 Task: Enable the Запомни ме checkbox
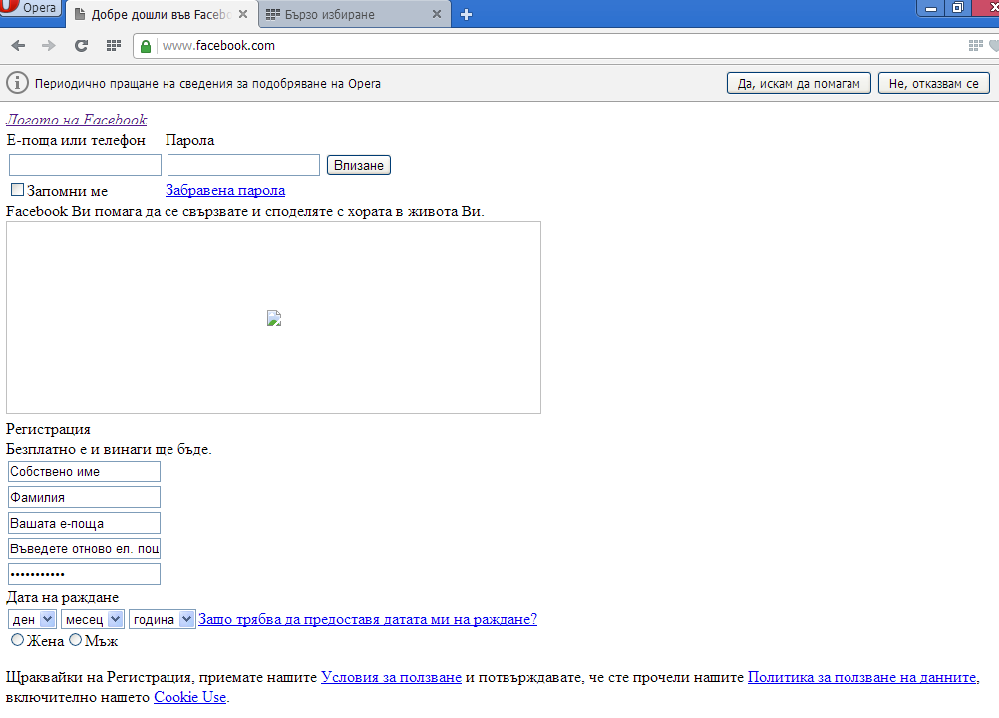click(x=18, y=190)
